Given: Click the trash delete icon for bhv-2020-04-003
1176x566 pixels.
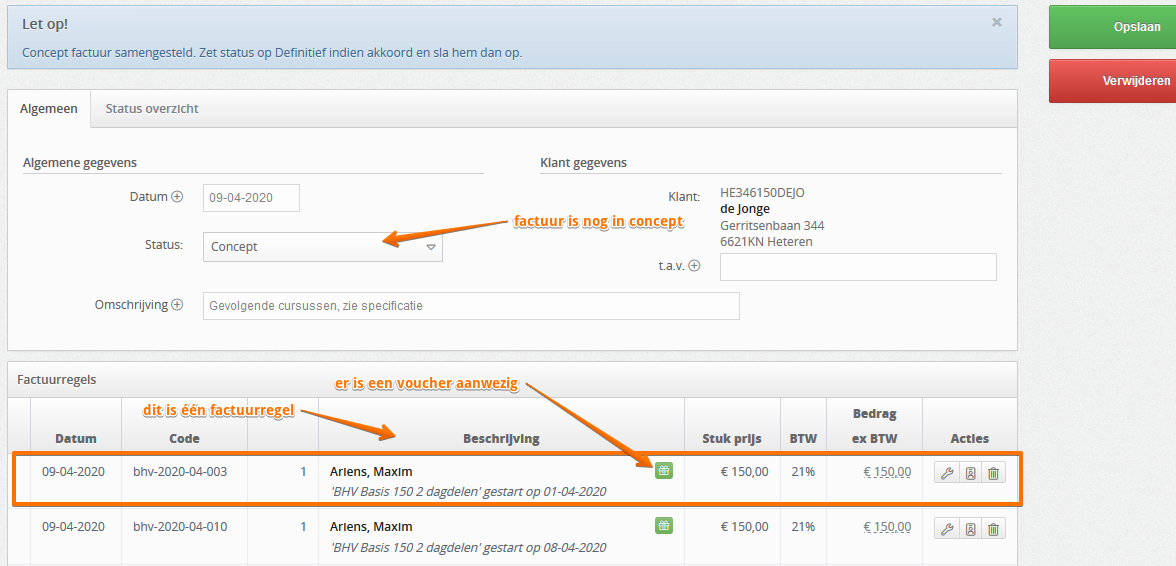Looking at the screenshot, I should (x=993, y=473).
